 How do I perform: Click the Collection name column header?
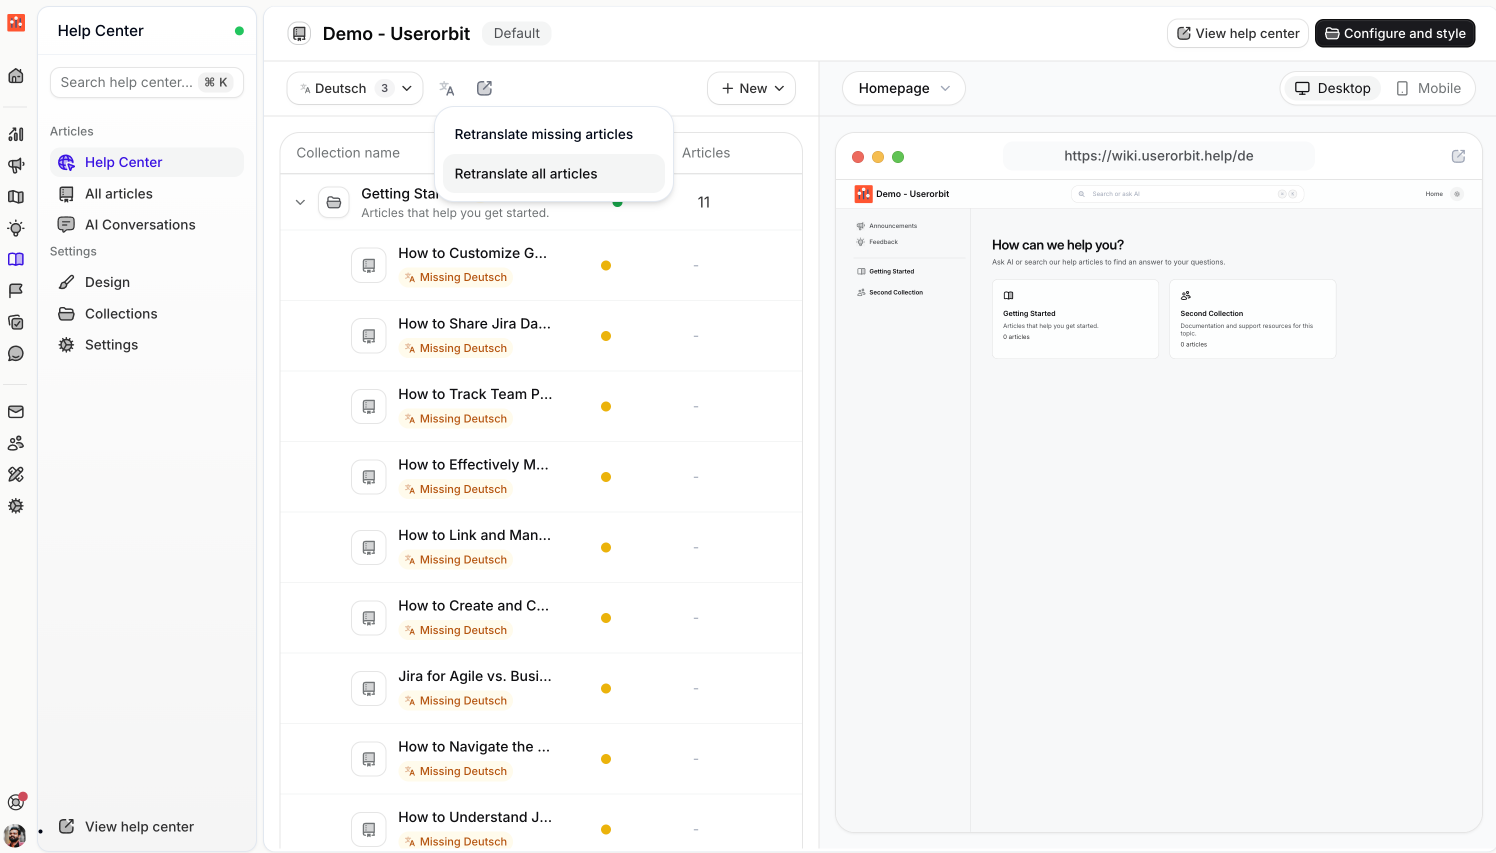[348, 153]
